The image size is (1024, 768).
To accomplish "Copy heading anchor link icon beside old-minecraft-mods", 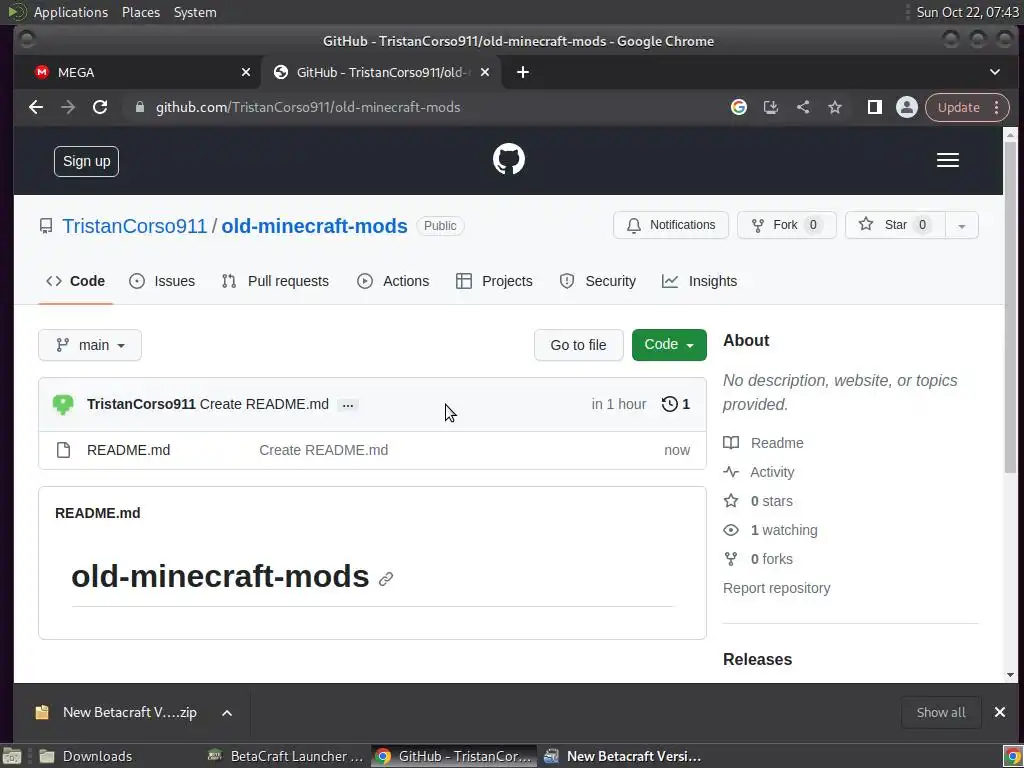I will coord(386,579).
